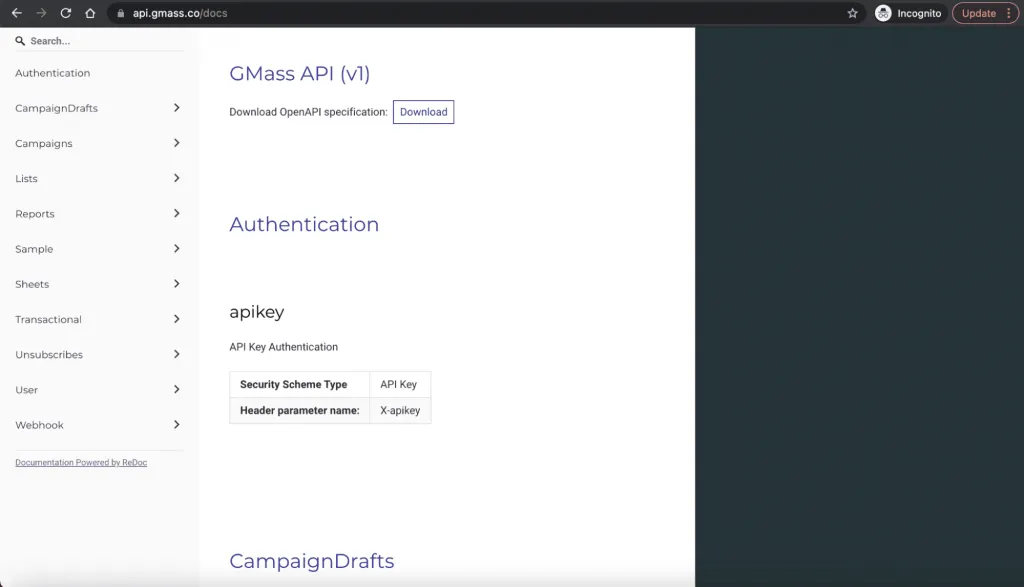1024x587 pixels.
Task: Click the browser forward arrow
Action: pos(41,13)
